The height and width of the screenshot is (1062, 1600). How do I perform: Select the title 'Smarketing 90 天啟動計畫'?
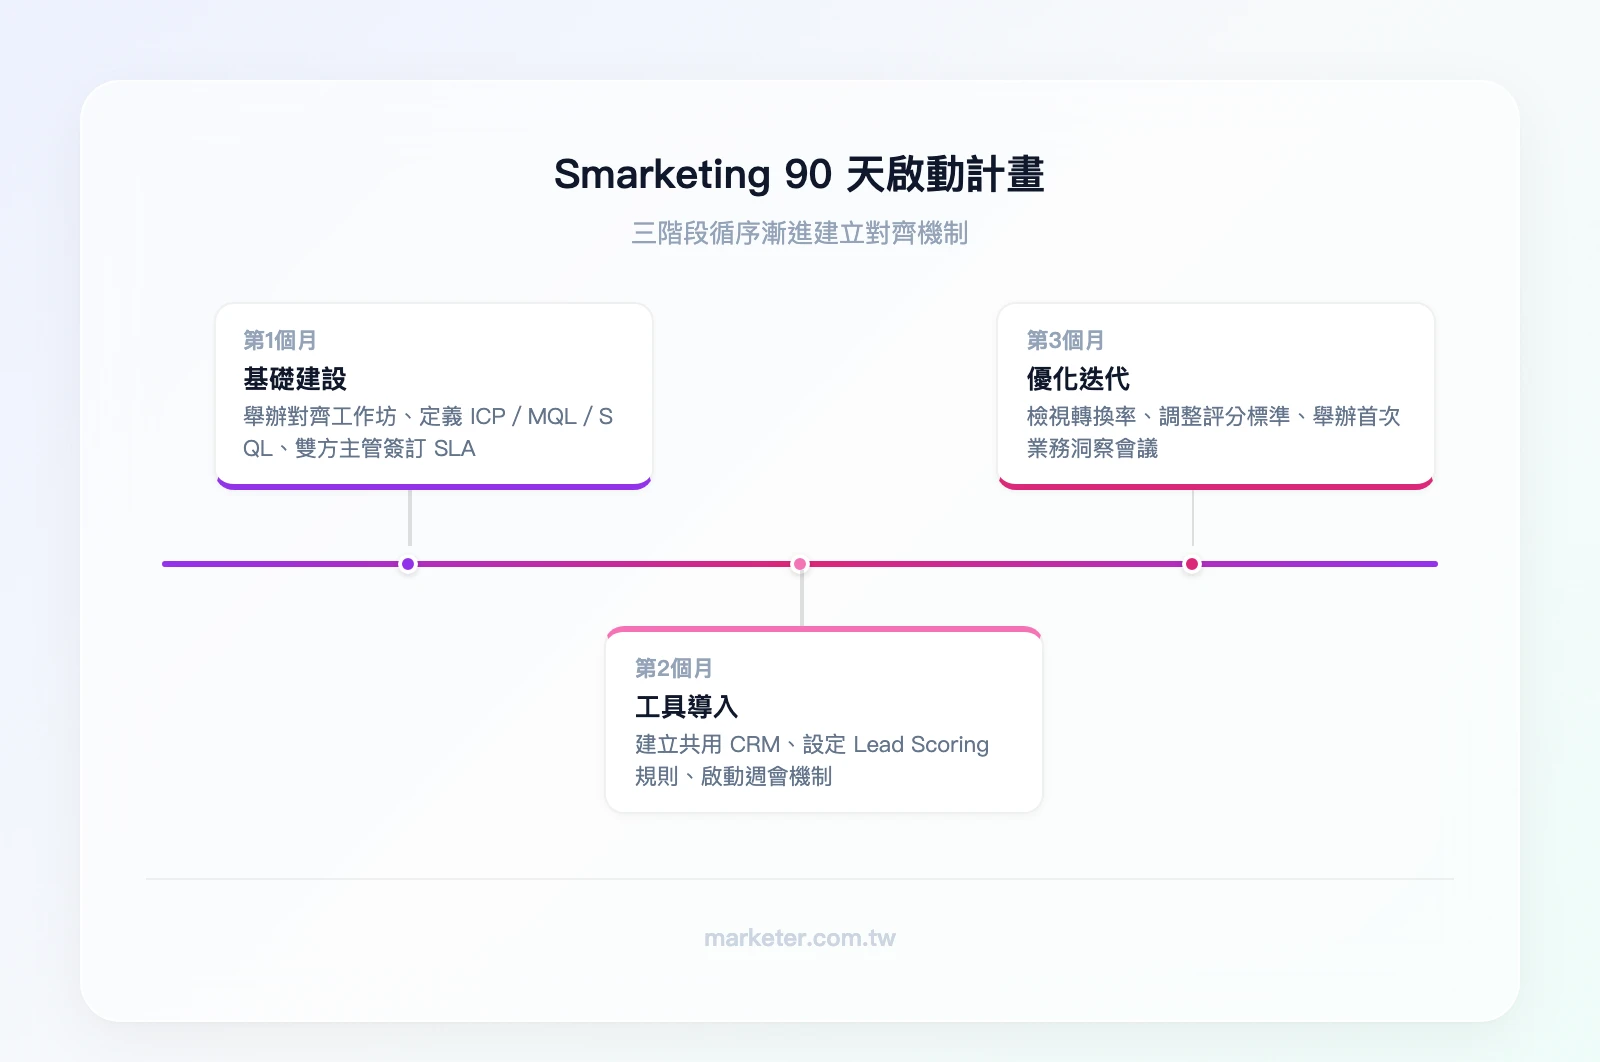[799, 174]
